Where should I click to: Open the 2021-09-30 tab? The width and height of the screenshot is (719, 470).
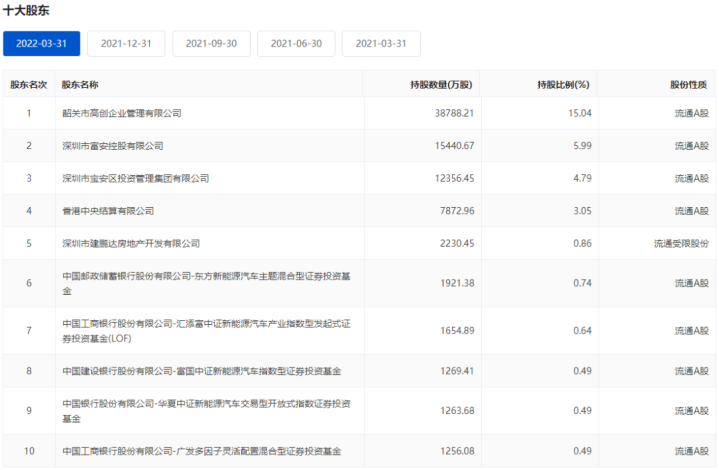(211, 44)
